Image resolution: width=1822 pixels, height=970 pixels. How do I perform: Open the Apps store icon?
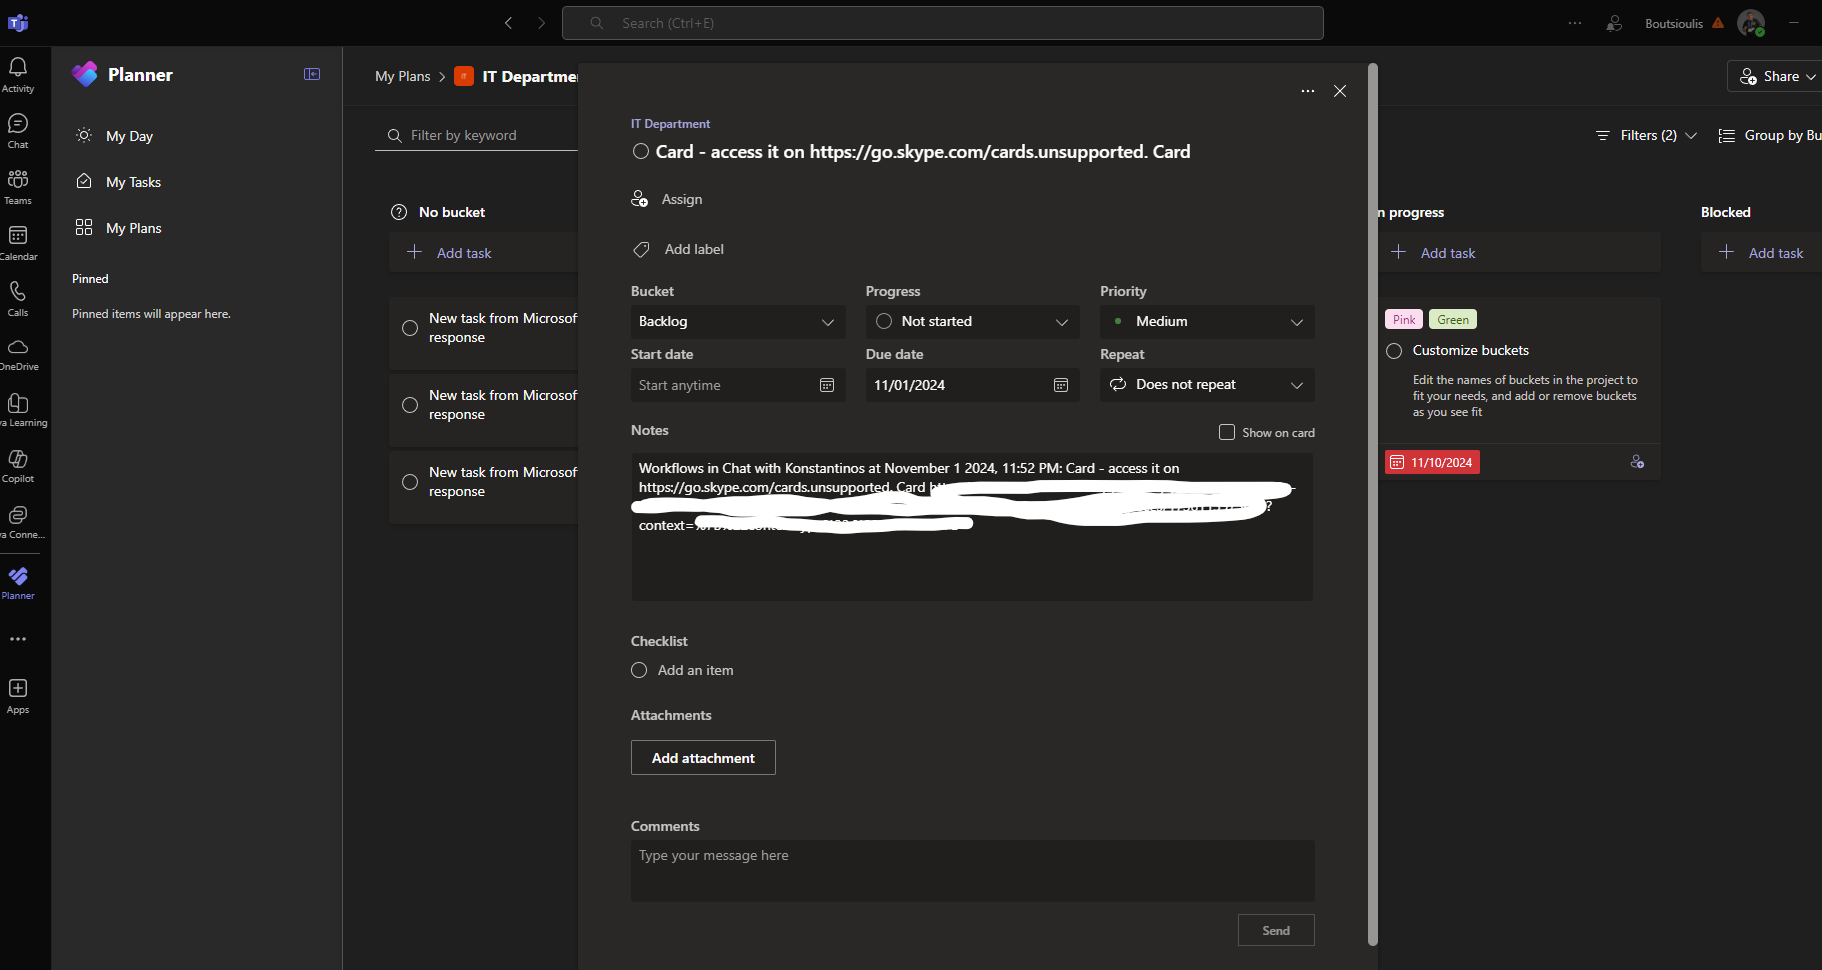(x=18, y=696)
